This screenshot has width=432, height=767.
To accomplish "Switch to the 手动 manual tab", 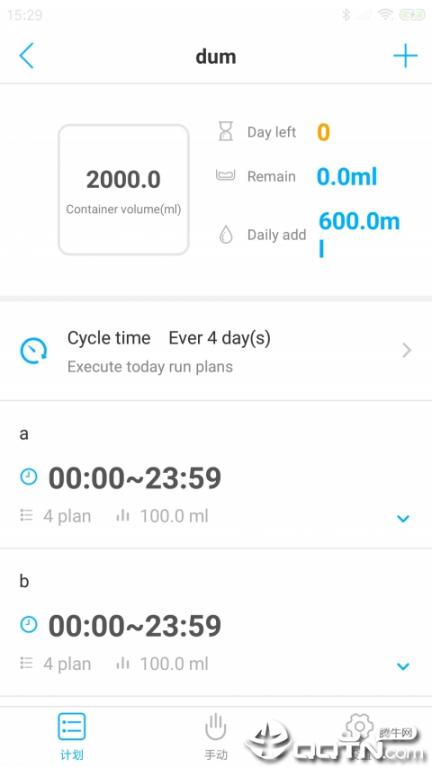I will click(x=215, y=736).
